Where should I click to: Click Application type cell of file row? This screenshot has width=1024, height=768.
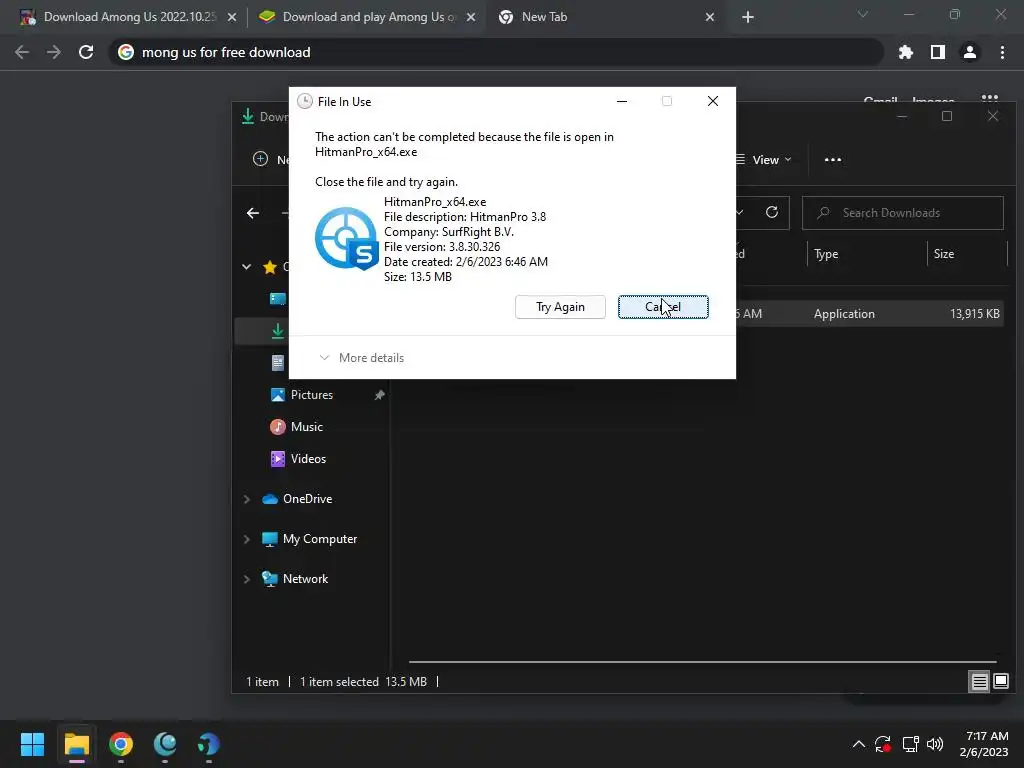[x=844, y=314]
